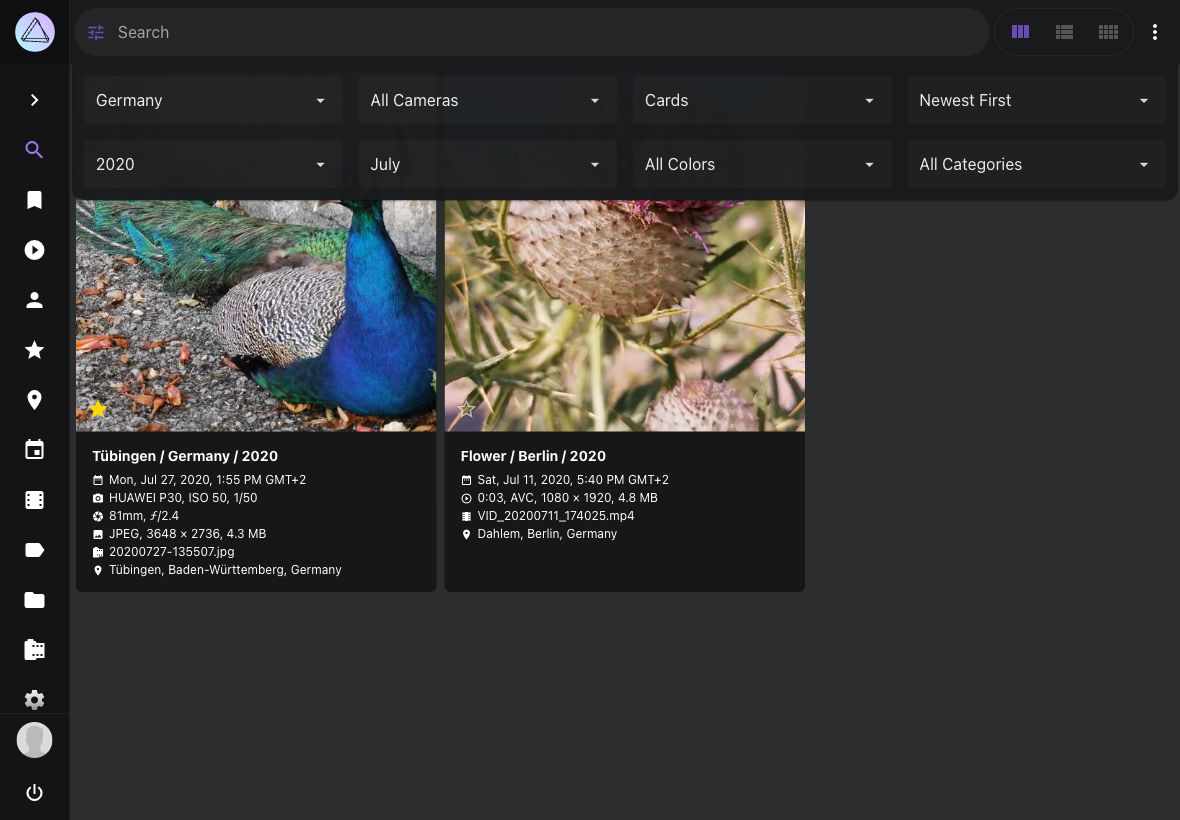Open the Labels section
The height and width of the screenshot is (820, 1180).
[35, 550]
